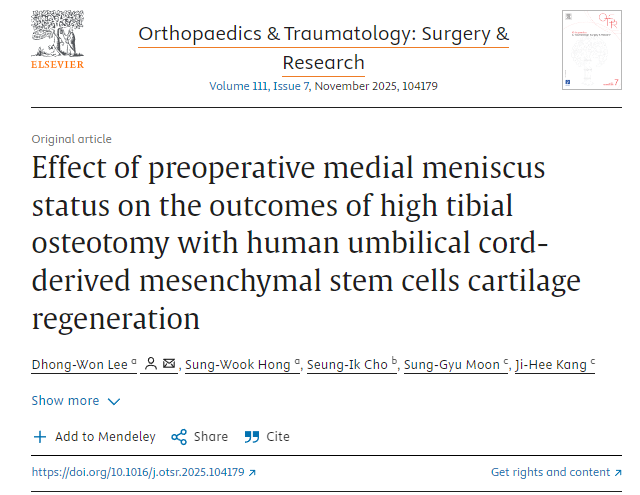Click the arrow after Get rights and content
The width and height of the screenshot is (640, 495).
point(618,473)
